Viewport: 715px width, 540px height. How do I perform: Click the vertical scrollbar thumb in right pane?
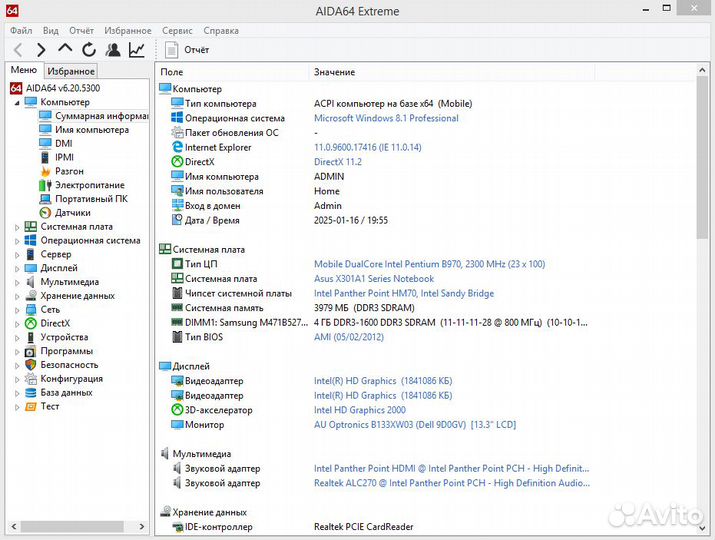click(x=702, y=157)
